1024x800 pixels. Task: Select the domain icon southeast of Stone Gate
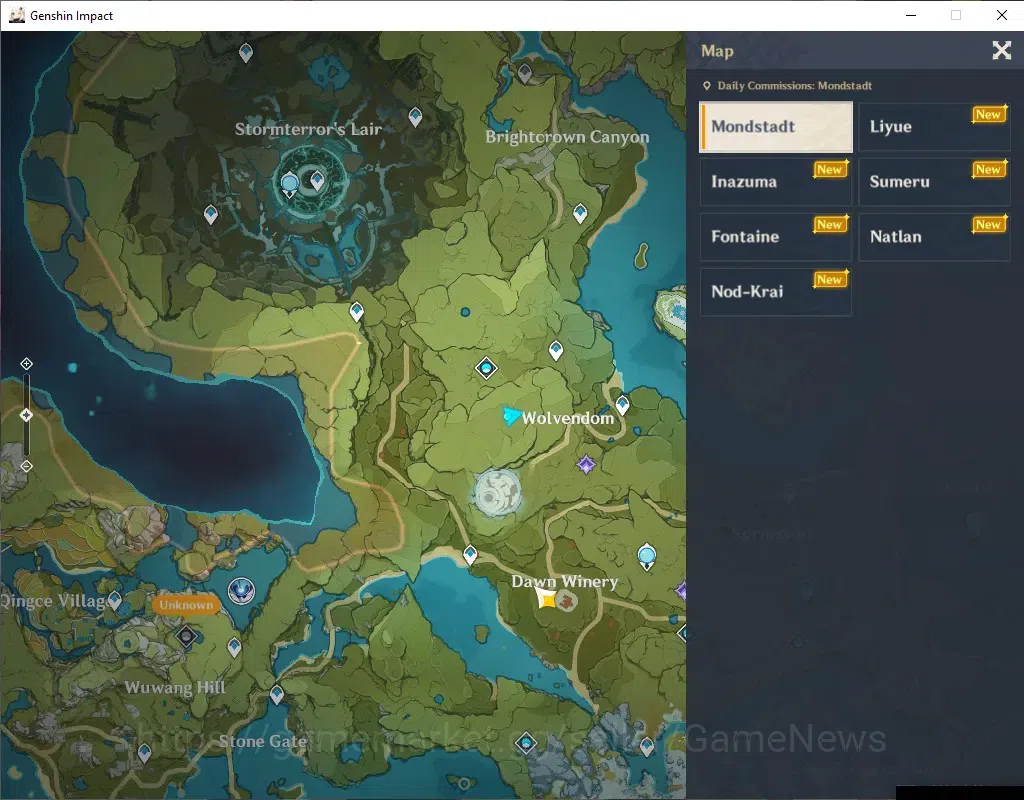point(526,743)
